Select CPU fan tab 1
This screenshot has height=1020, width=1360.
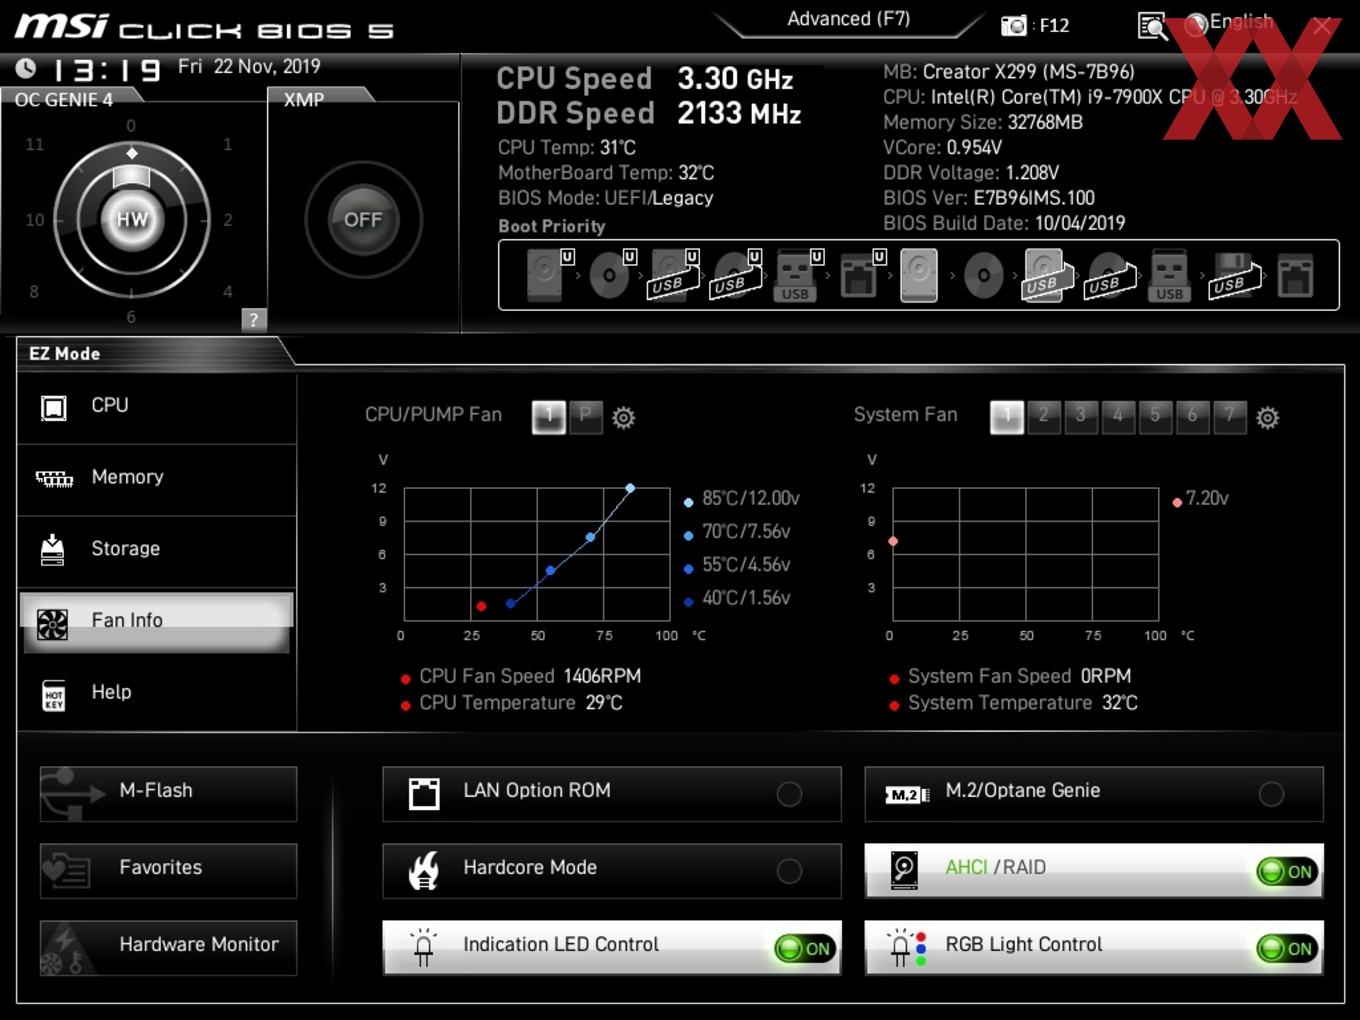pos(549,417)
